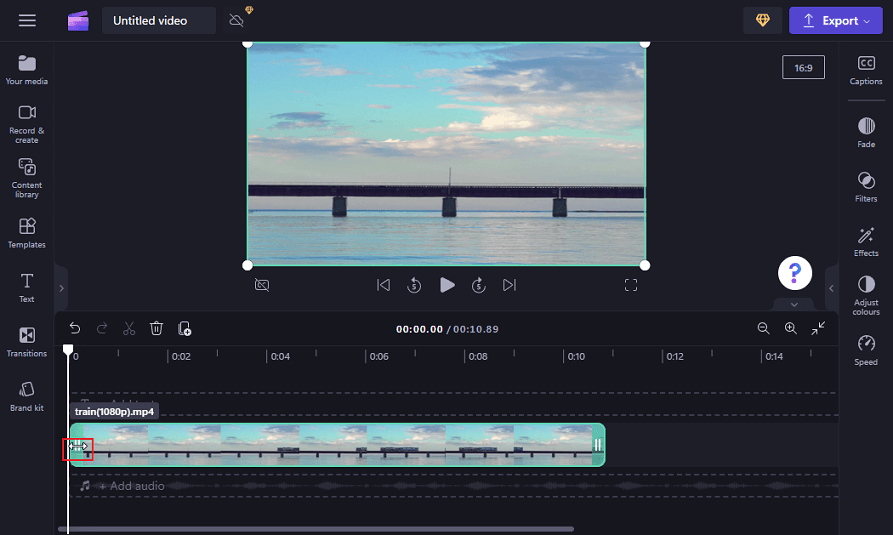The image size is (893, 535).
Task: Open the Templates panel
Action: (27, 233)
